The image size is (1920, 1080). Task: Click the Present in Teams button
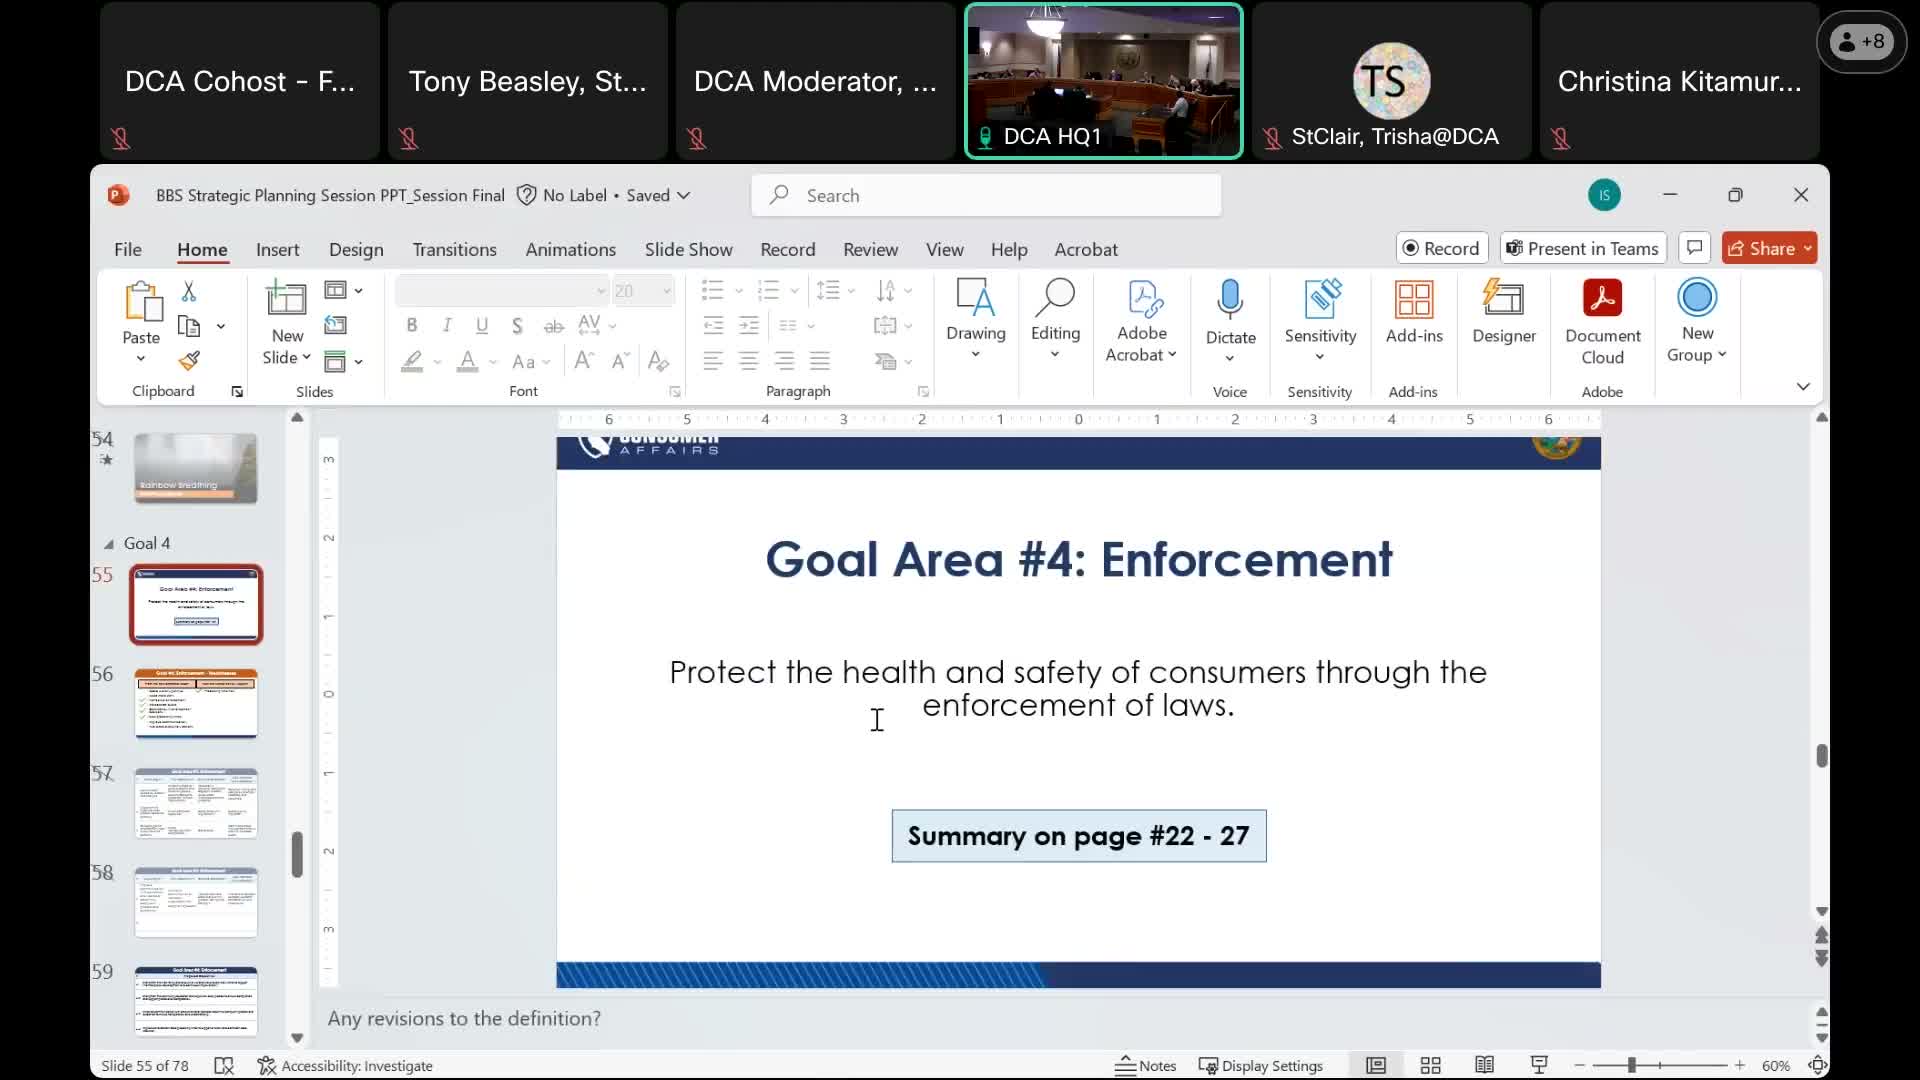(1582, 249)
